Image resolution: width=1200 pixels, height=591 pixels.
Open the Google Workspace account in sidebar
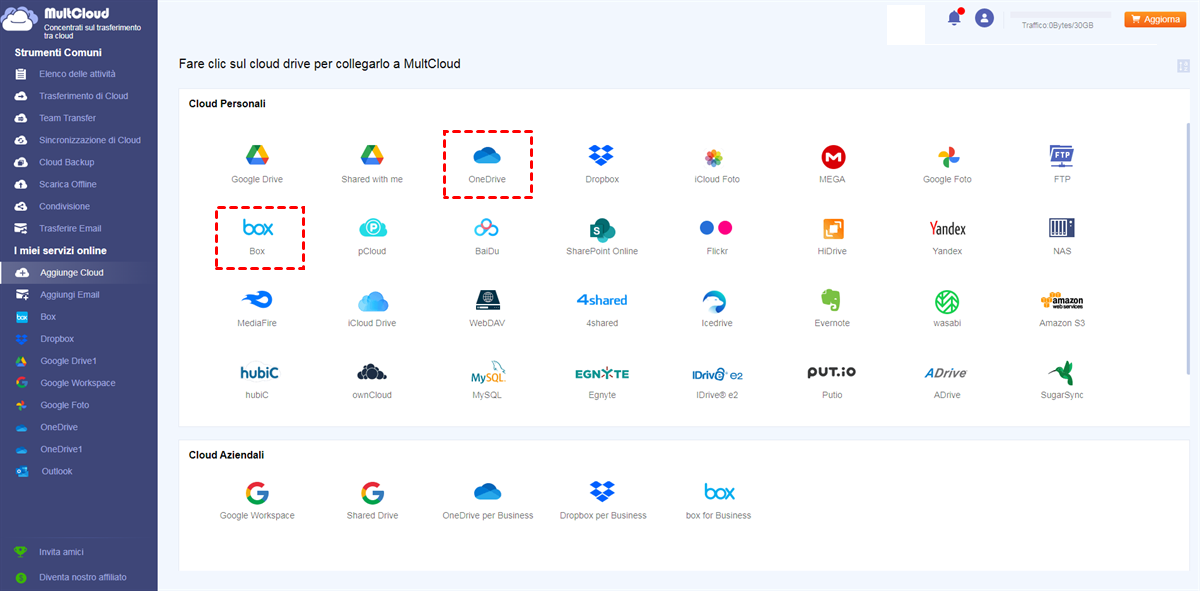click(x=78, y=383)
